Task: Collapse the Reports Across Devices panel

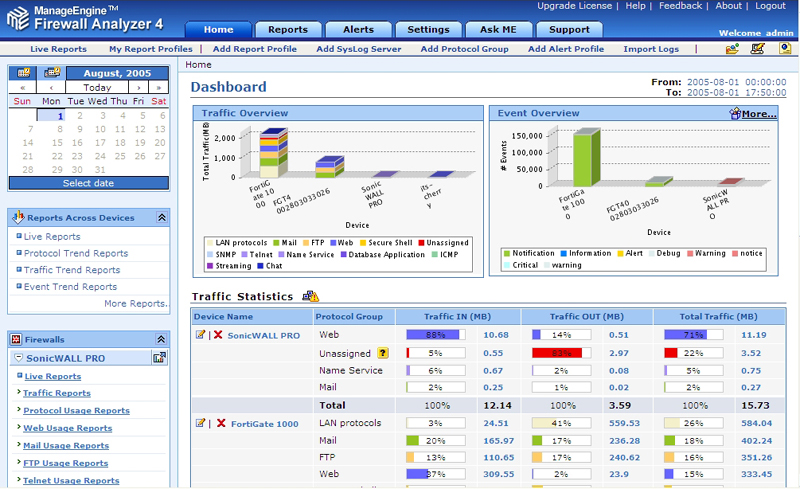Action: coord(162,217)
